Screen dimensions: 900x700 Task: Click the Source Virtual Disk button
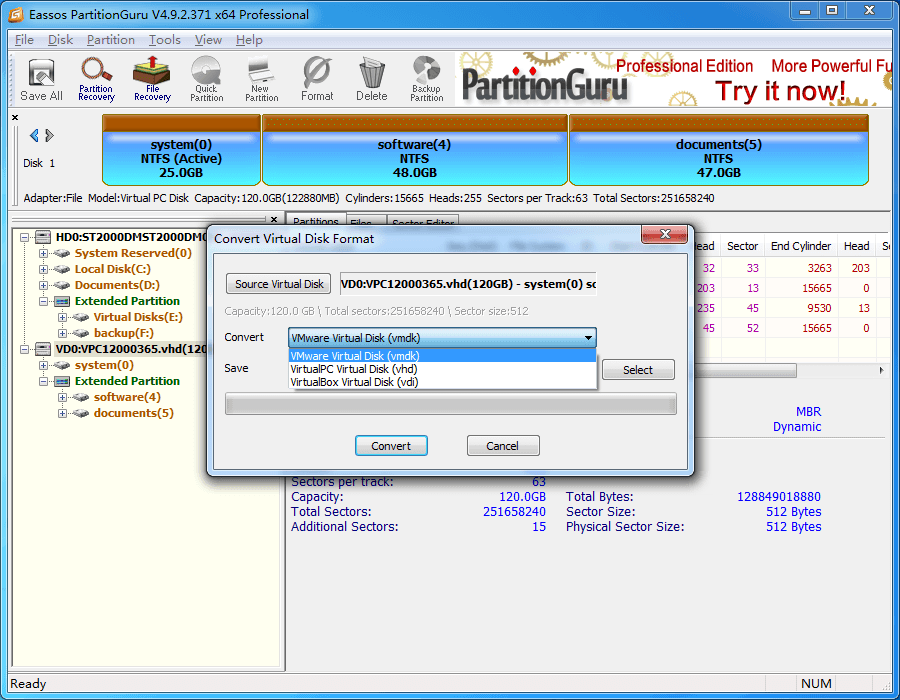point(278,284)
